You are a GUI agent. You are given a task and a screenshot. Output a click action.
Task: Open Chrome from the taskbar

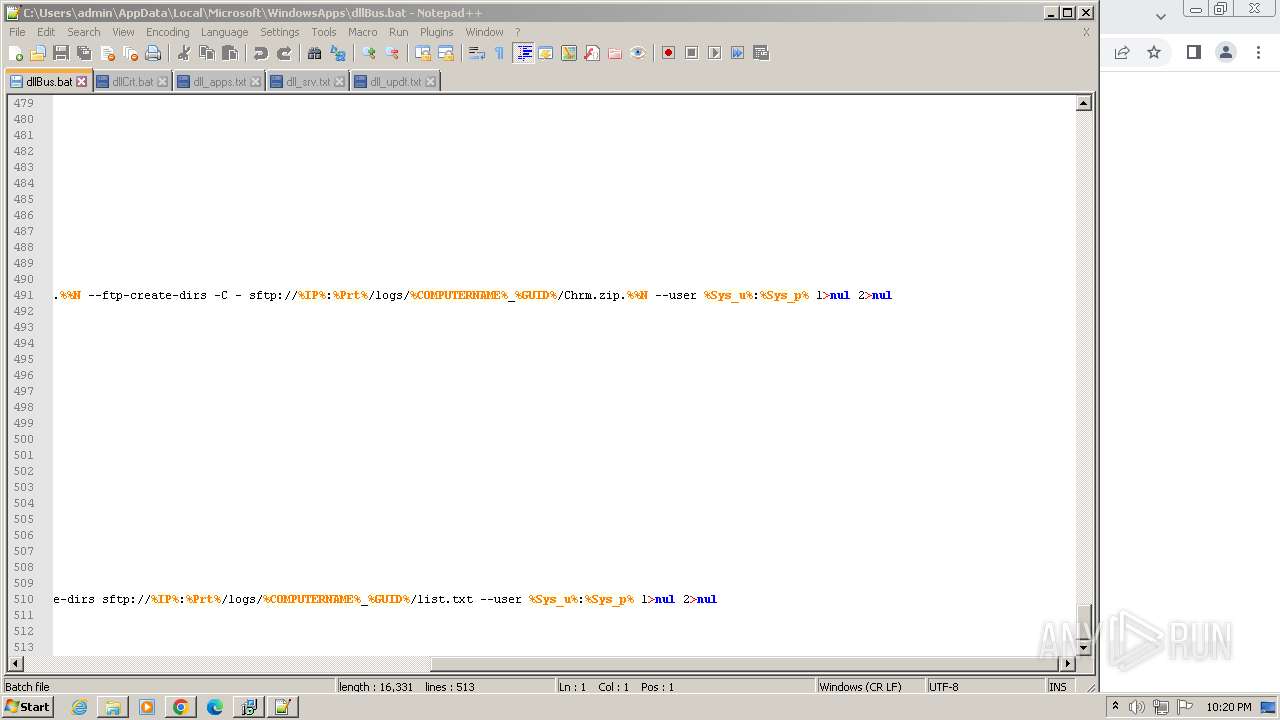click(x=180, y=707)
